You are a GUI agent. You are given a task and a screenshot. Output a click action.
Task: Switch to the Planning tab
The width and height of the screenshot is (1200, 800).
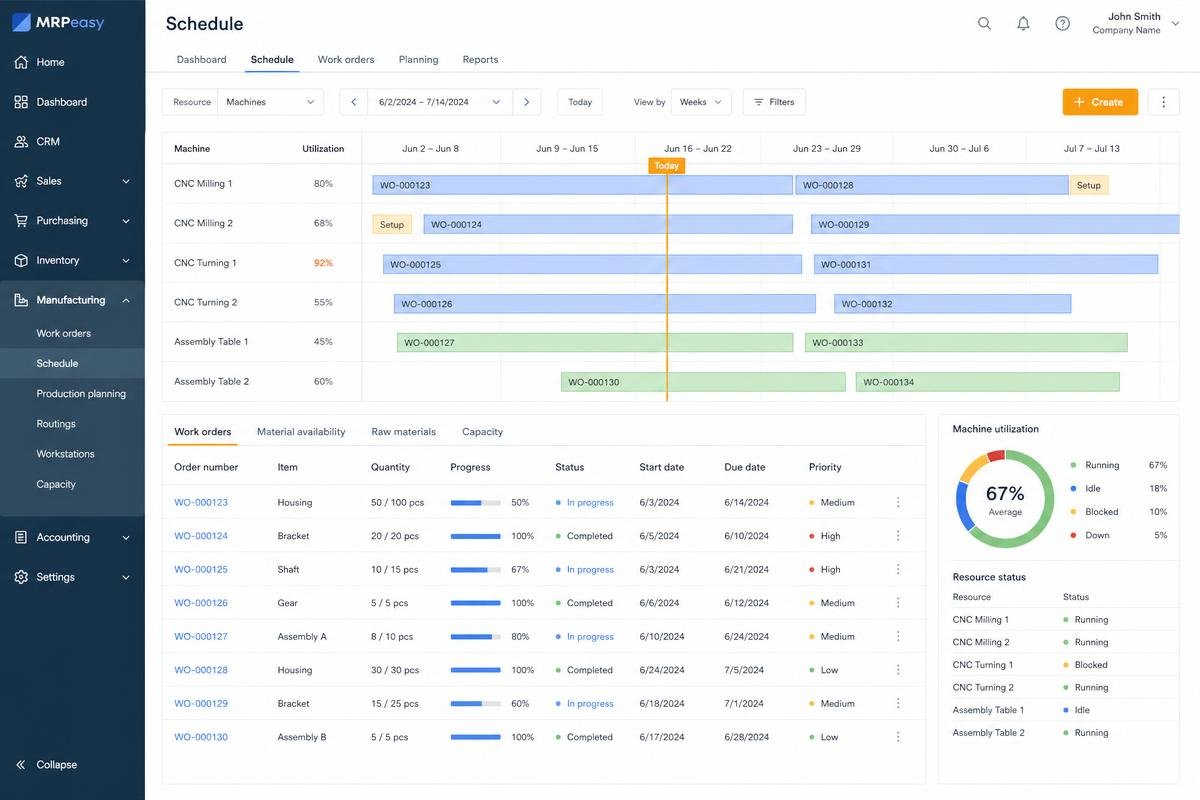(418, 59)
